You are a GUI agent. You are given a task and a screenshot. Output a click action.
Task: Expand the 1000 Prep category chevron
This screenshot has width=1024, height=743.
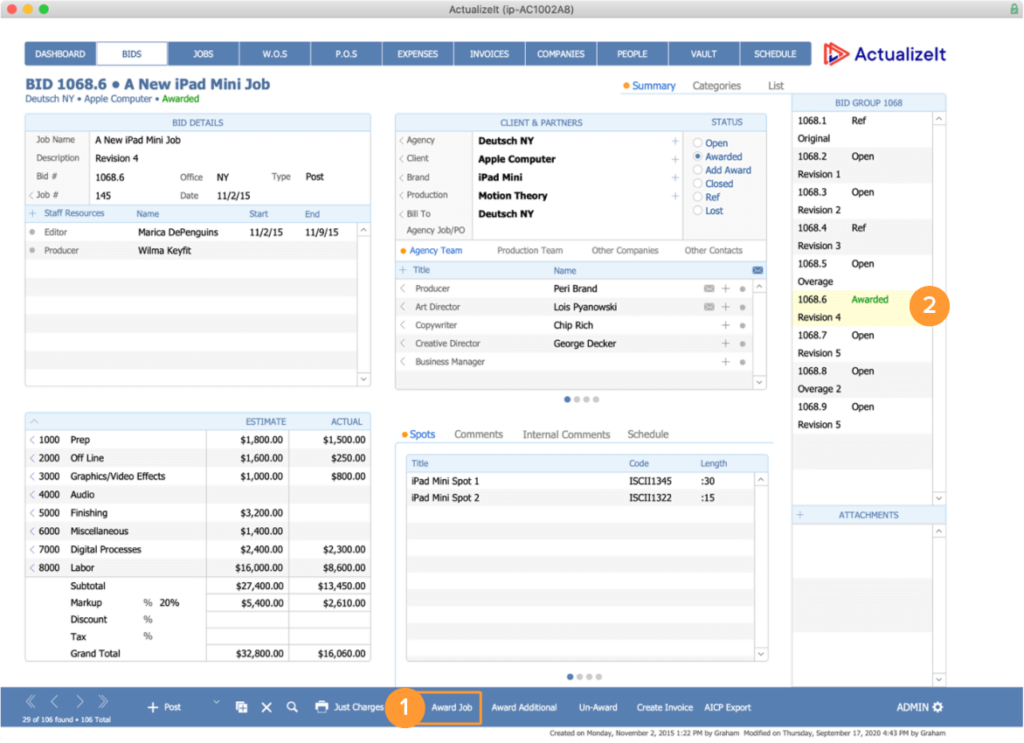[x=32, y=441]
